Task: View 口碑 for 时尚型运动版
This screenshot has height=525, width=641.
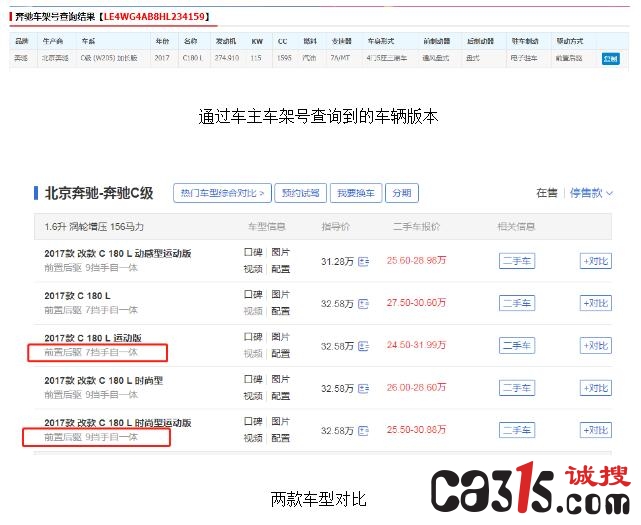Action: pyautogui.click(x=253, y=422)
